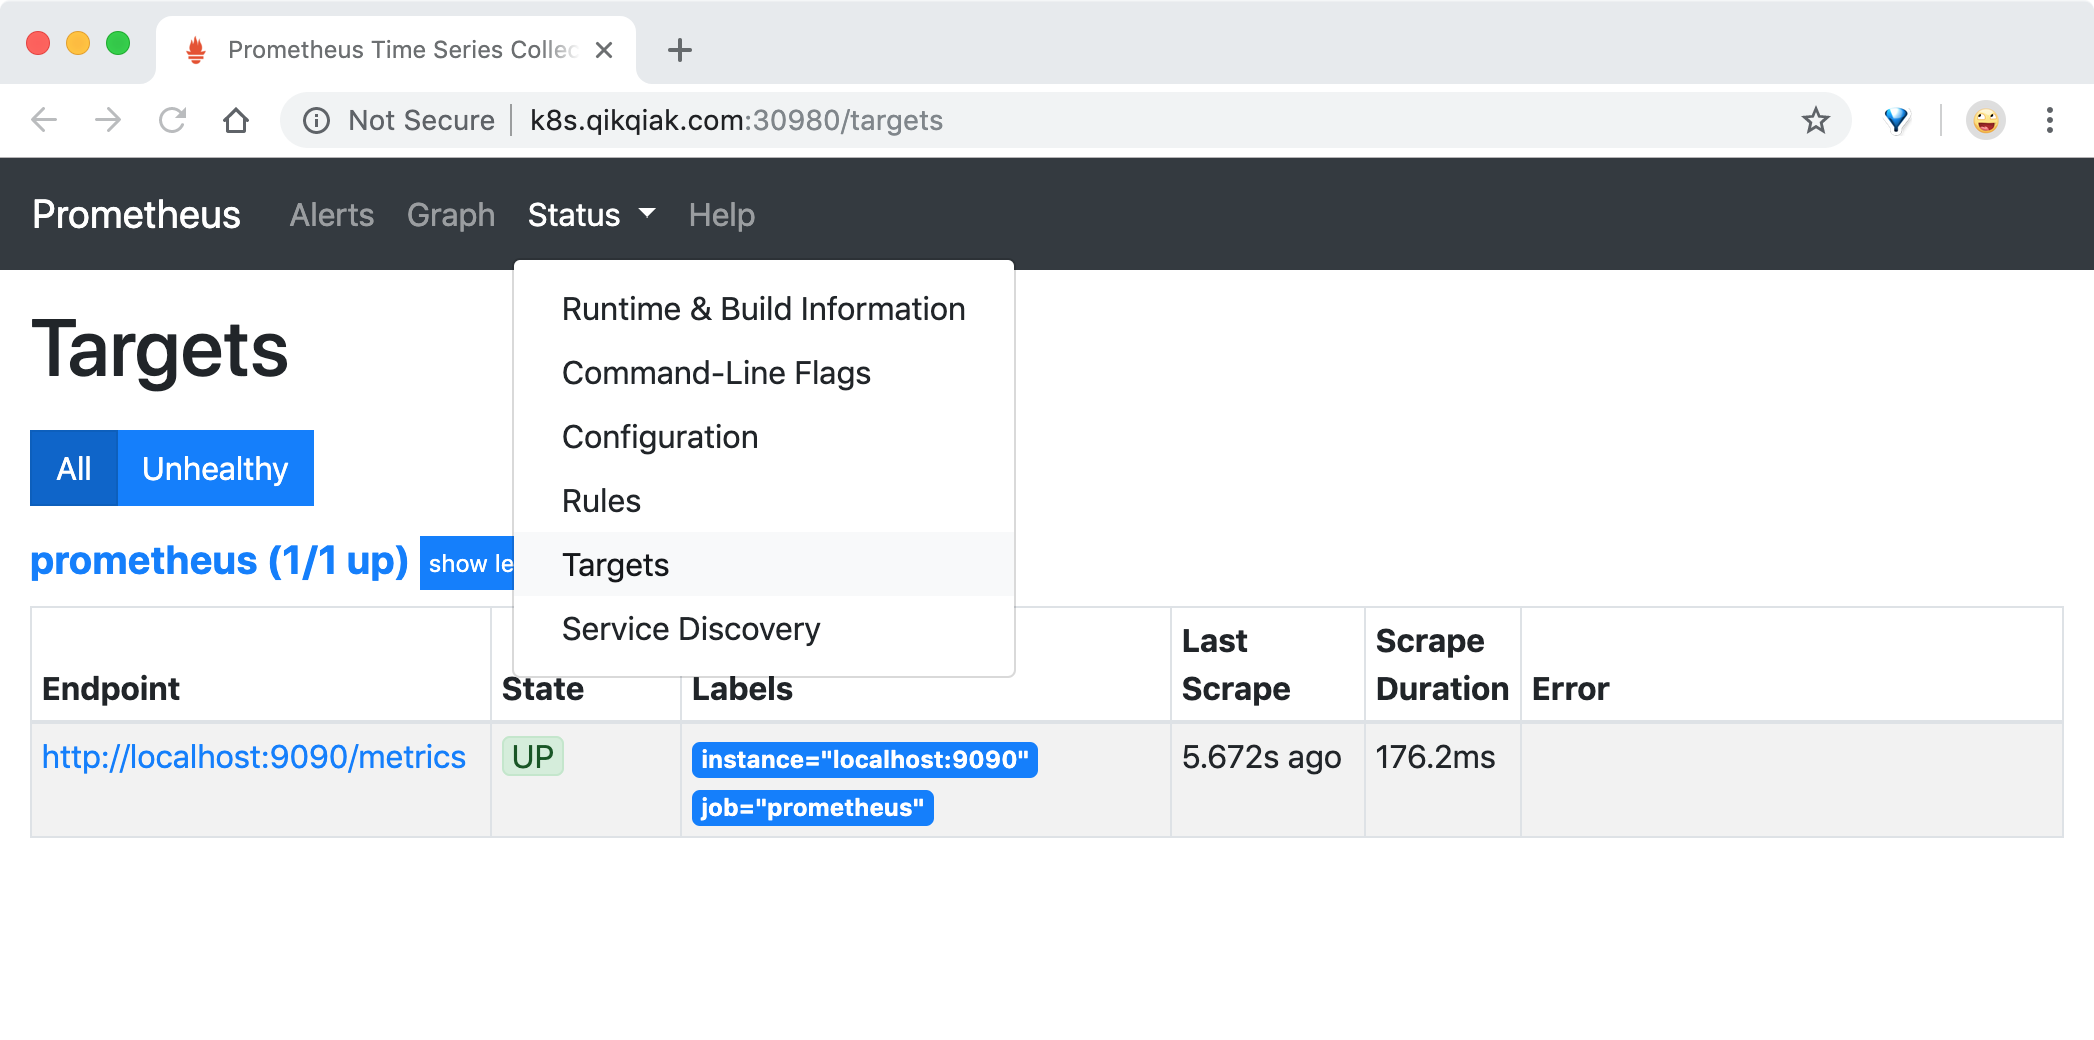View site info via Not Secure icon
Image resolution: width=2094 pixels, height=1040 pixels.
[x=317, y=121]
